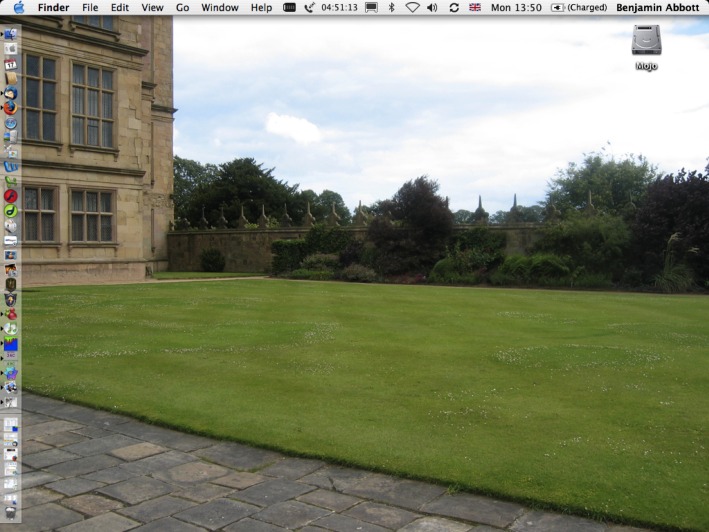Open System Preferences in the Dock
This screenshot has height=532, width=709.
coord(10,49)
